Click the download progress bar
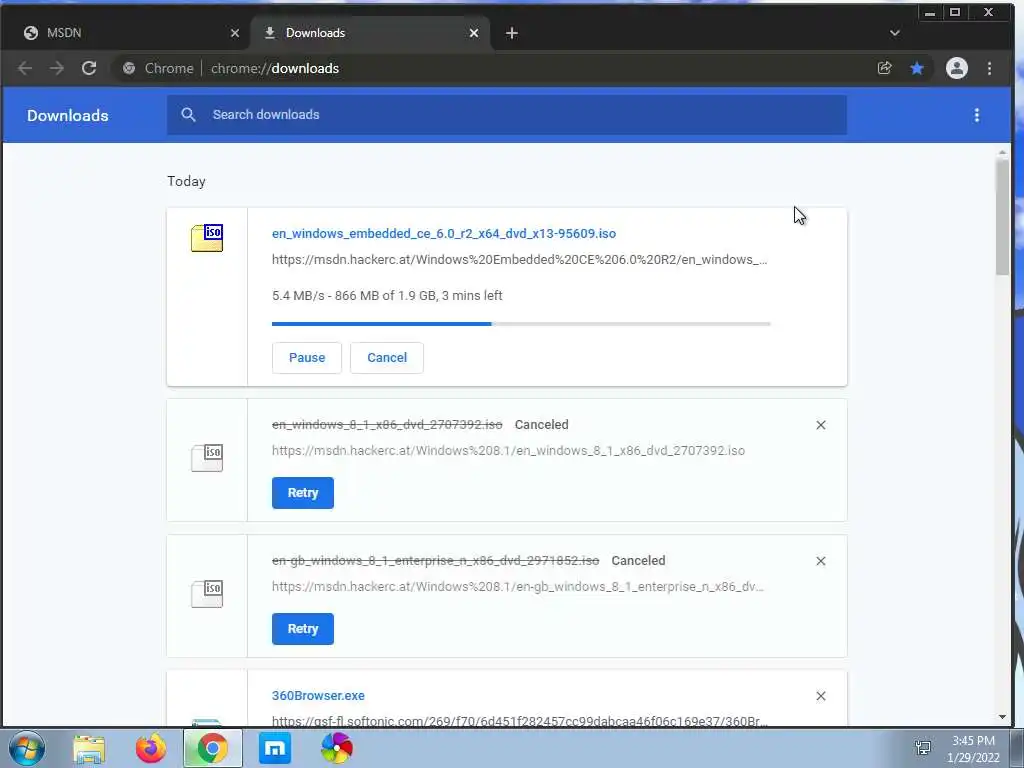Viewport: 1024px width, 768px height. click(x=521, y=323)
